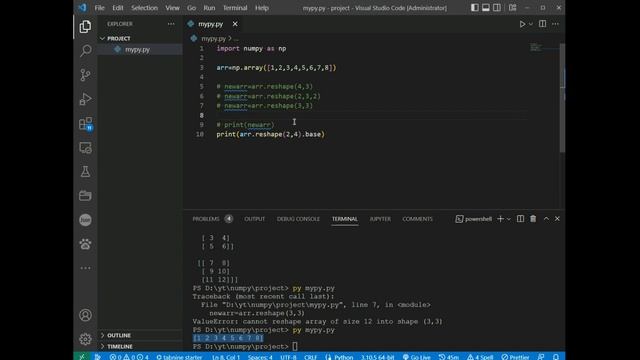
Task: Open the Remote Explorer view
Action: [85, 147]
